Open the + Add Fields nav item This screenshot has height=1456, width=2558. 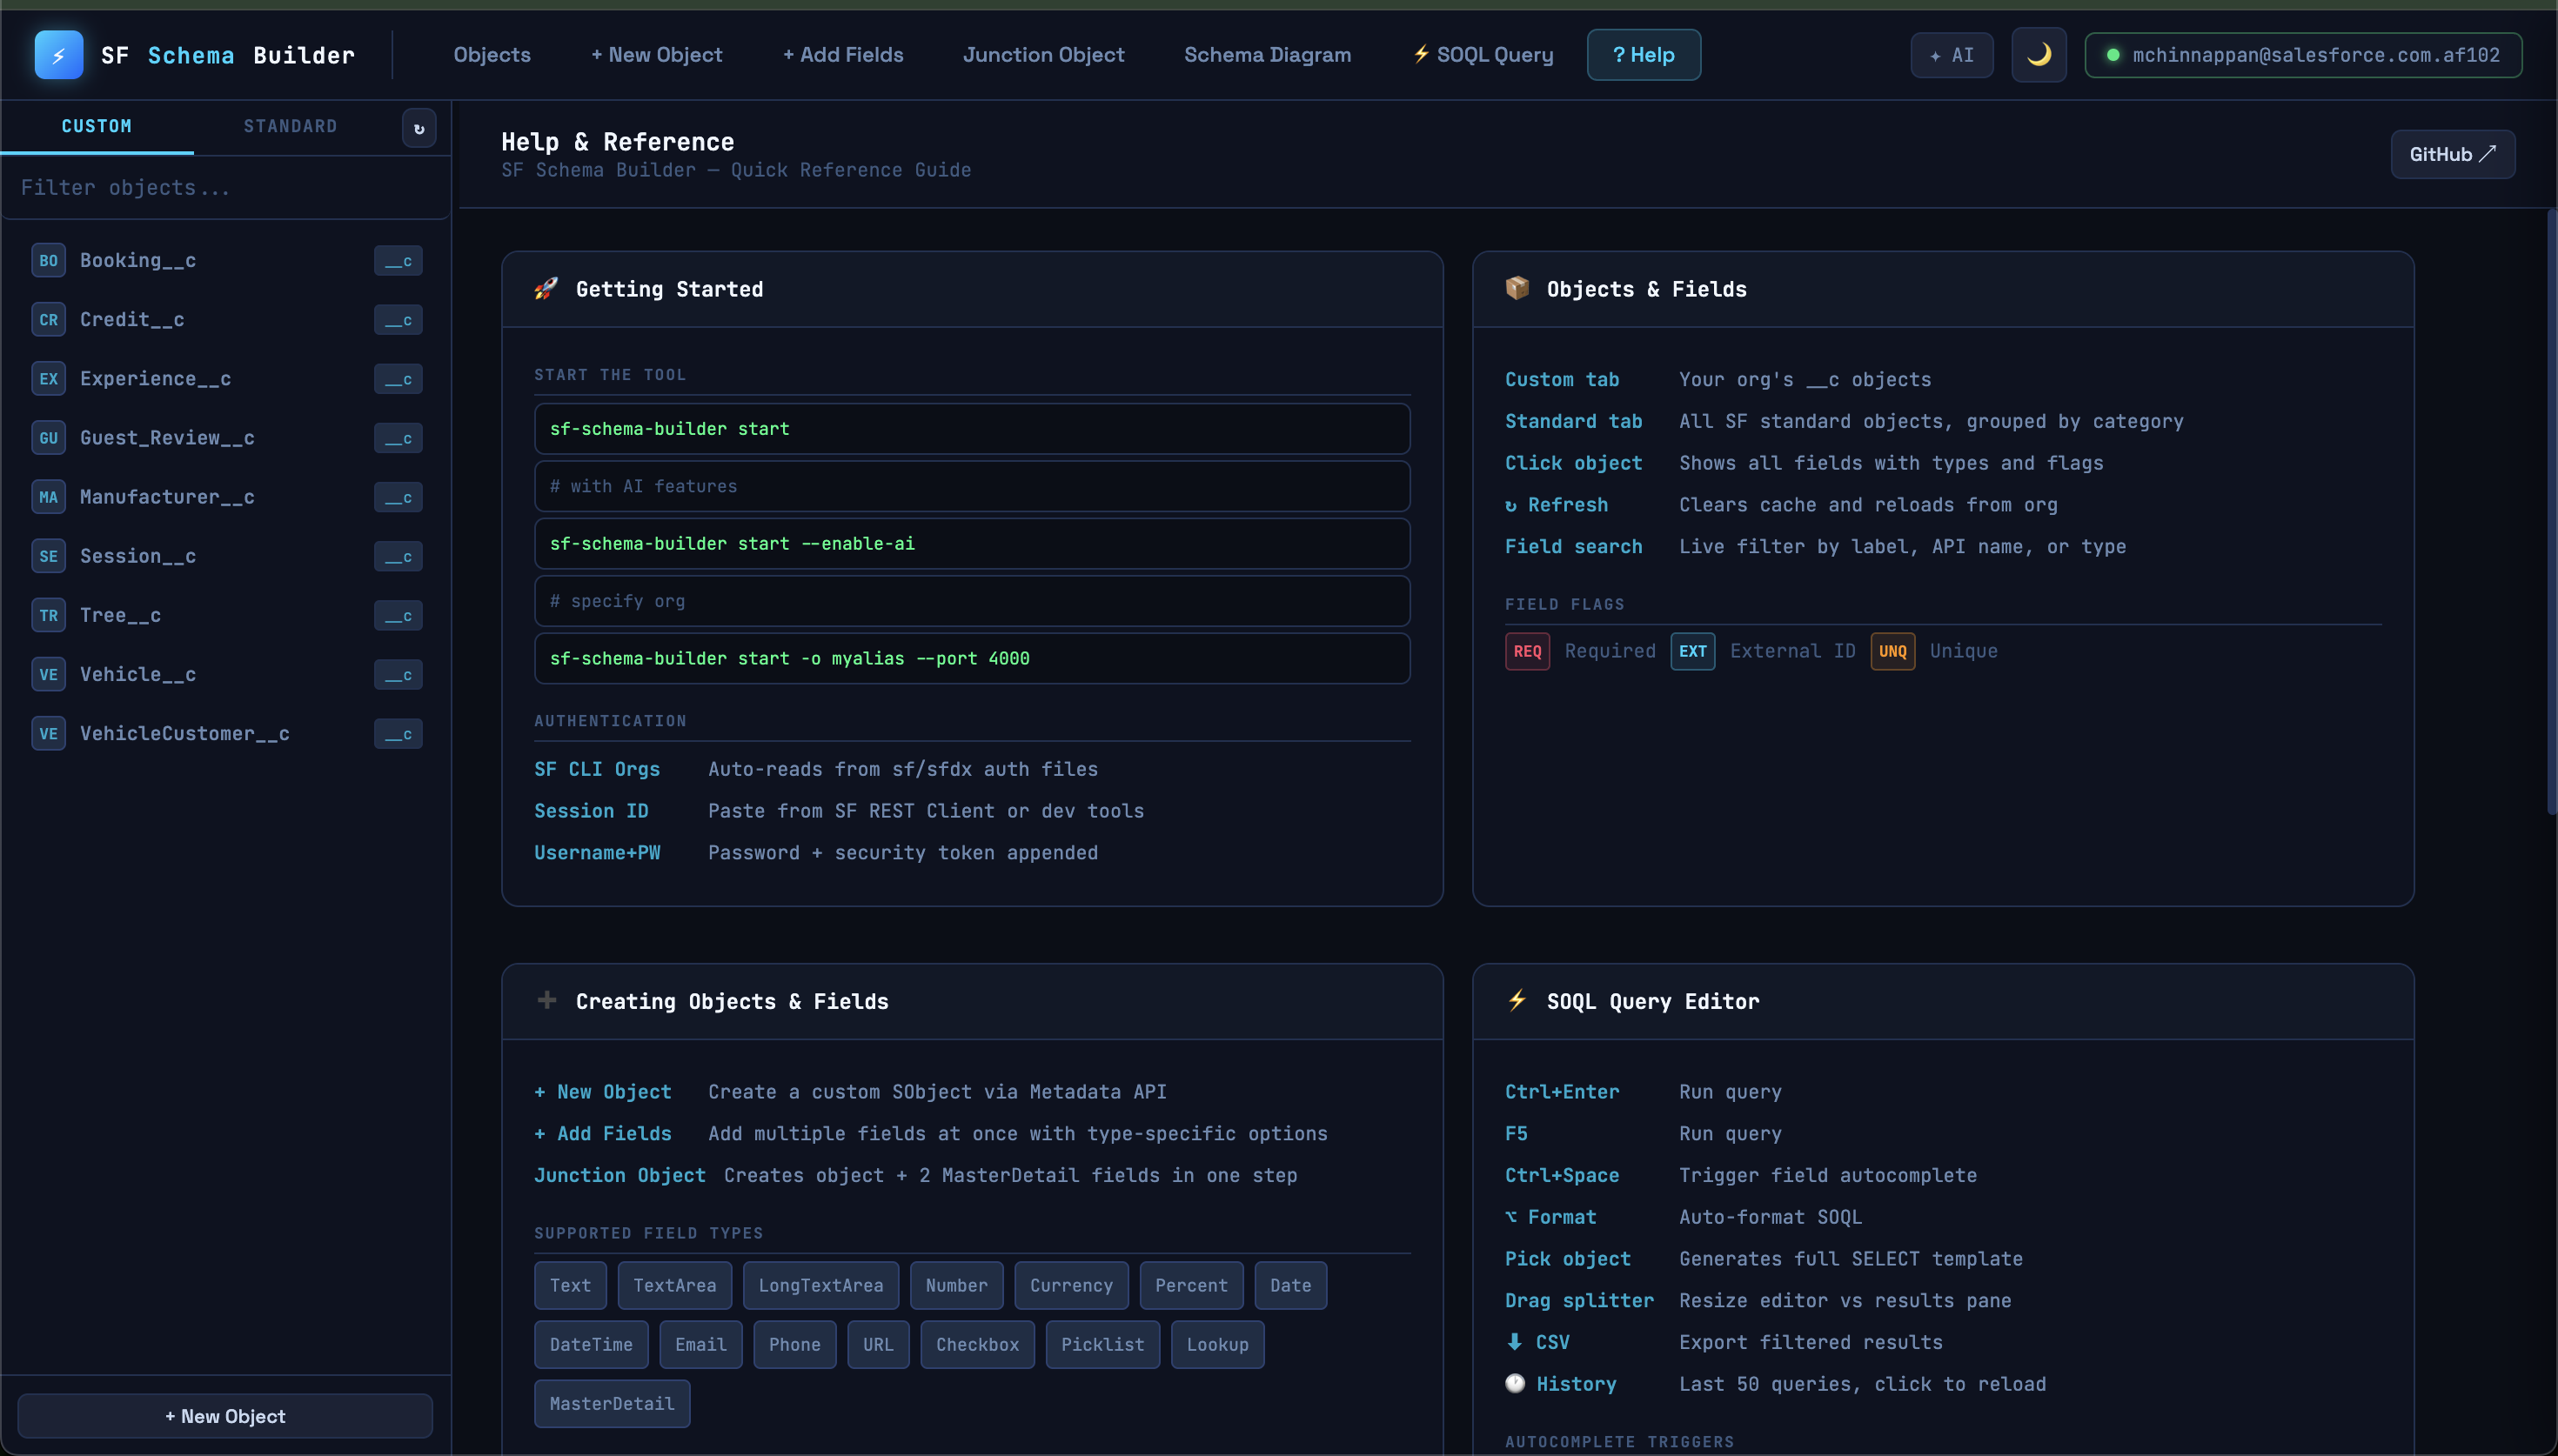(843, 55)
